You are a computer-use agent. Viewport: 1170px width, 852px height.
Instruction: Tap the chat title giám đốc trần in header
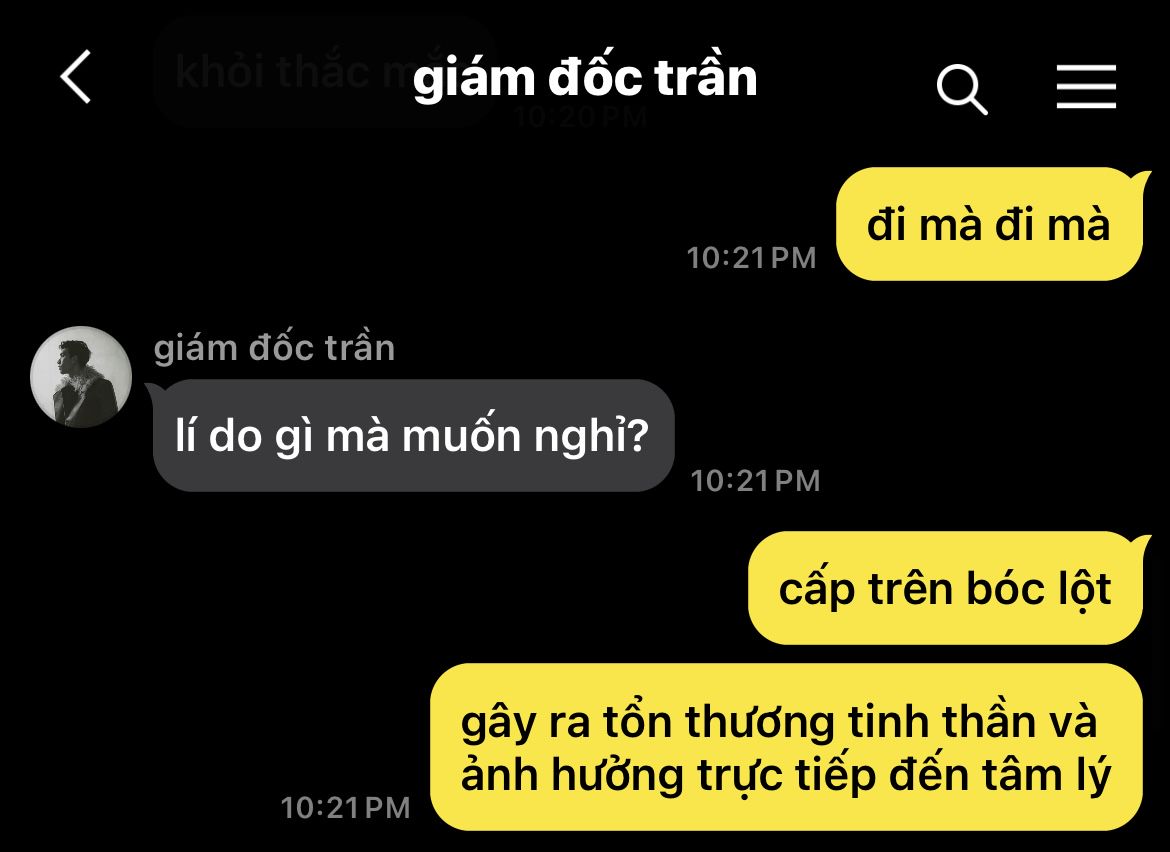(x=585, y=78)
